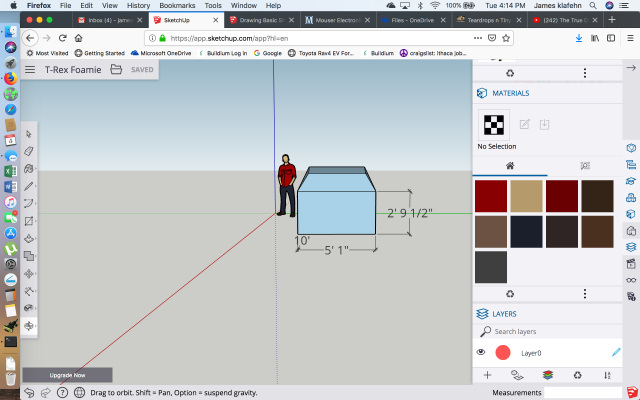
Task: Select the dark navy material swatch
Action: point(526,231)
